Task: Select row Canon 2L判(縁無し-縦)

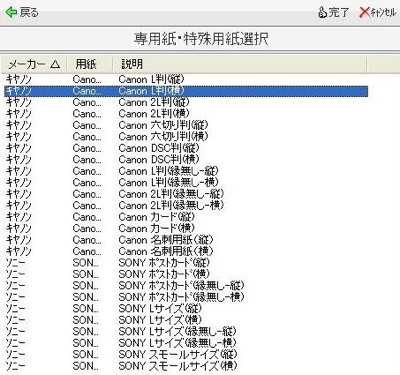Action: click(x=186, y=194)
